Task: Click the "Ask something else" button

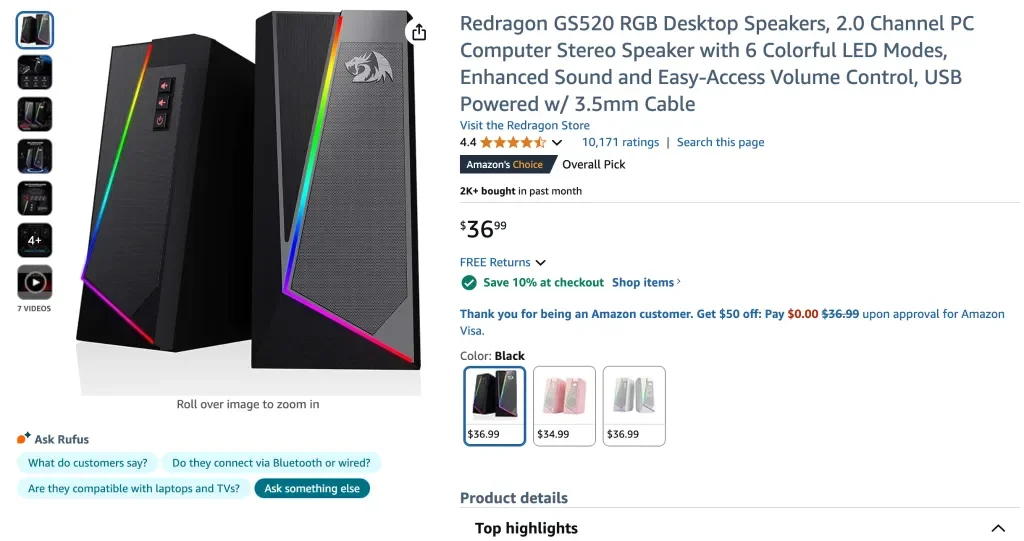Action: point(312,489)
